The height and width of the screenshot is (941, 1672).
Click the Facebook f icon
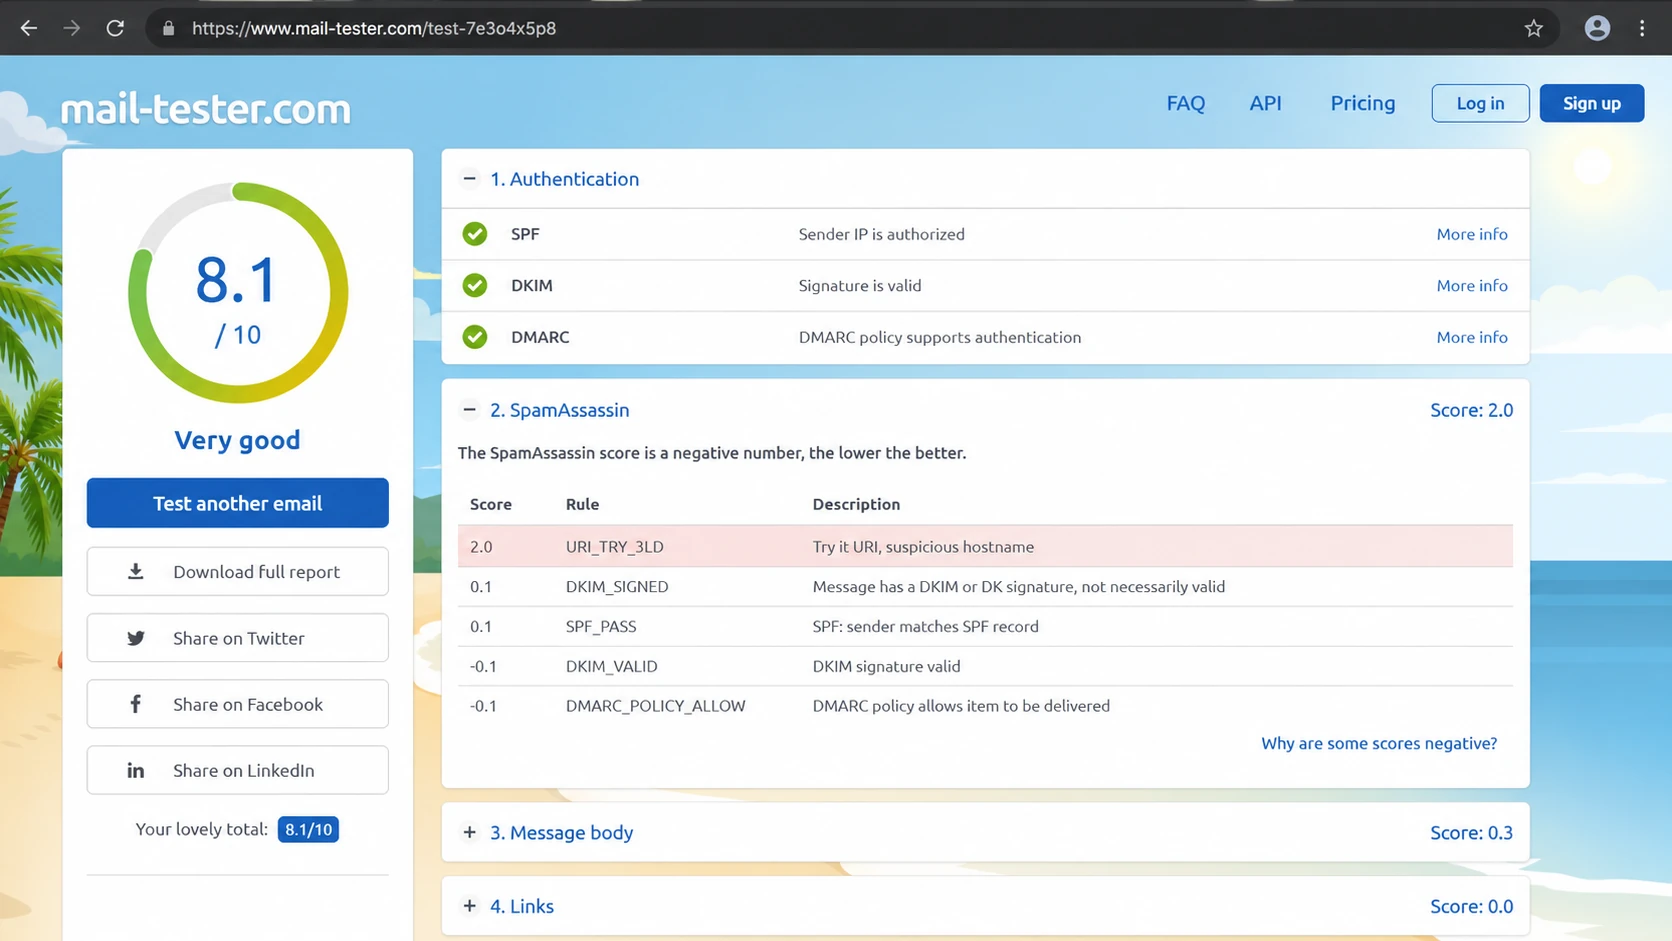tap(135, 704)
